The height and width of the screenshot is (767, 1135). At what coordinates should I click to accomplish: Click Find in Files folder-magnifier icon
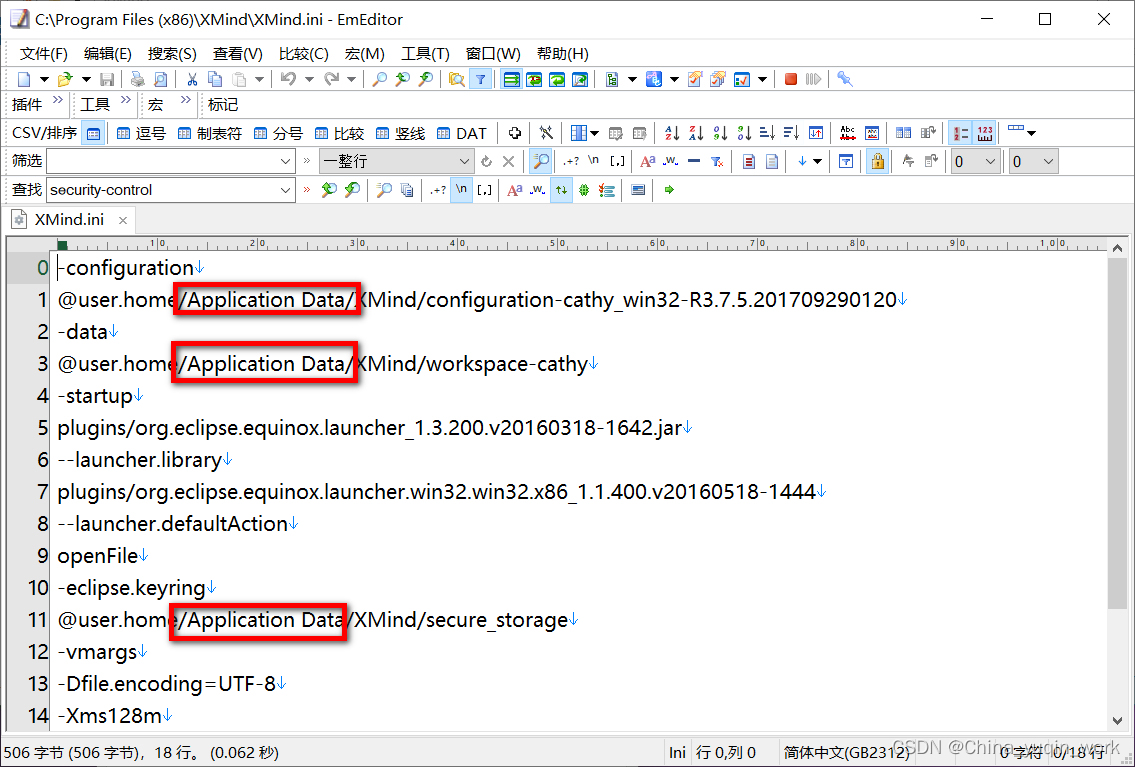(457, 79)
